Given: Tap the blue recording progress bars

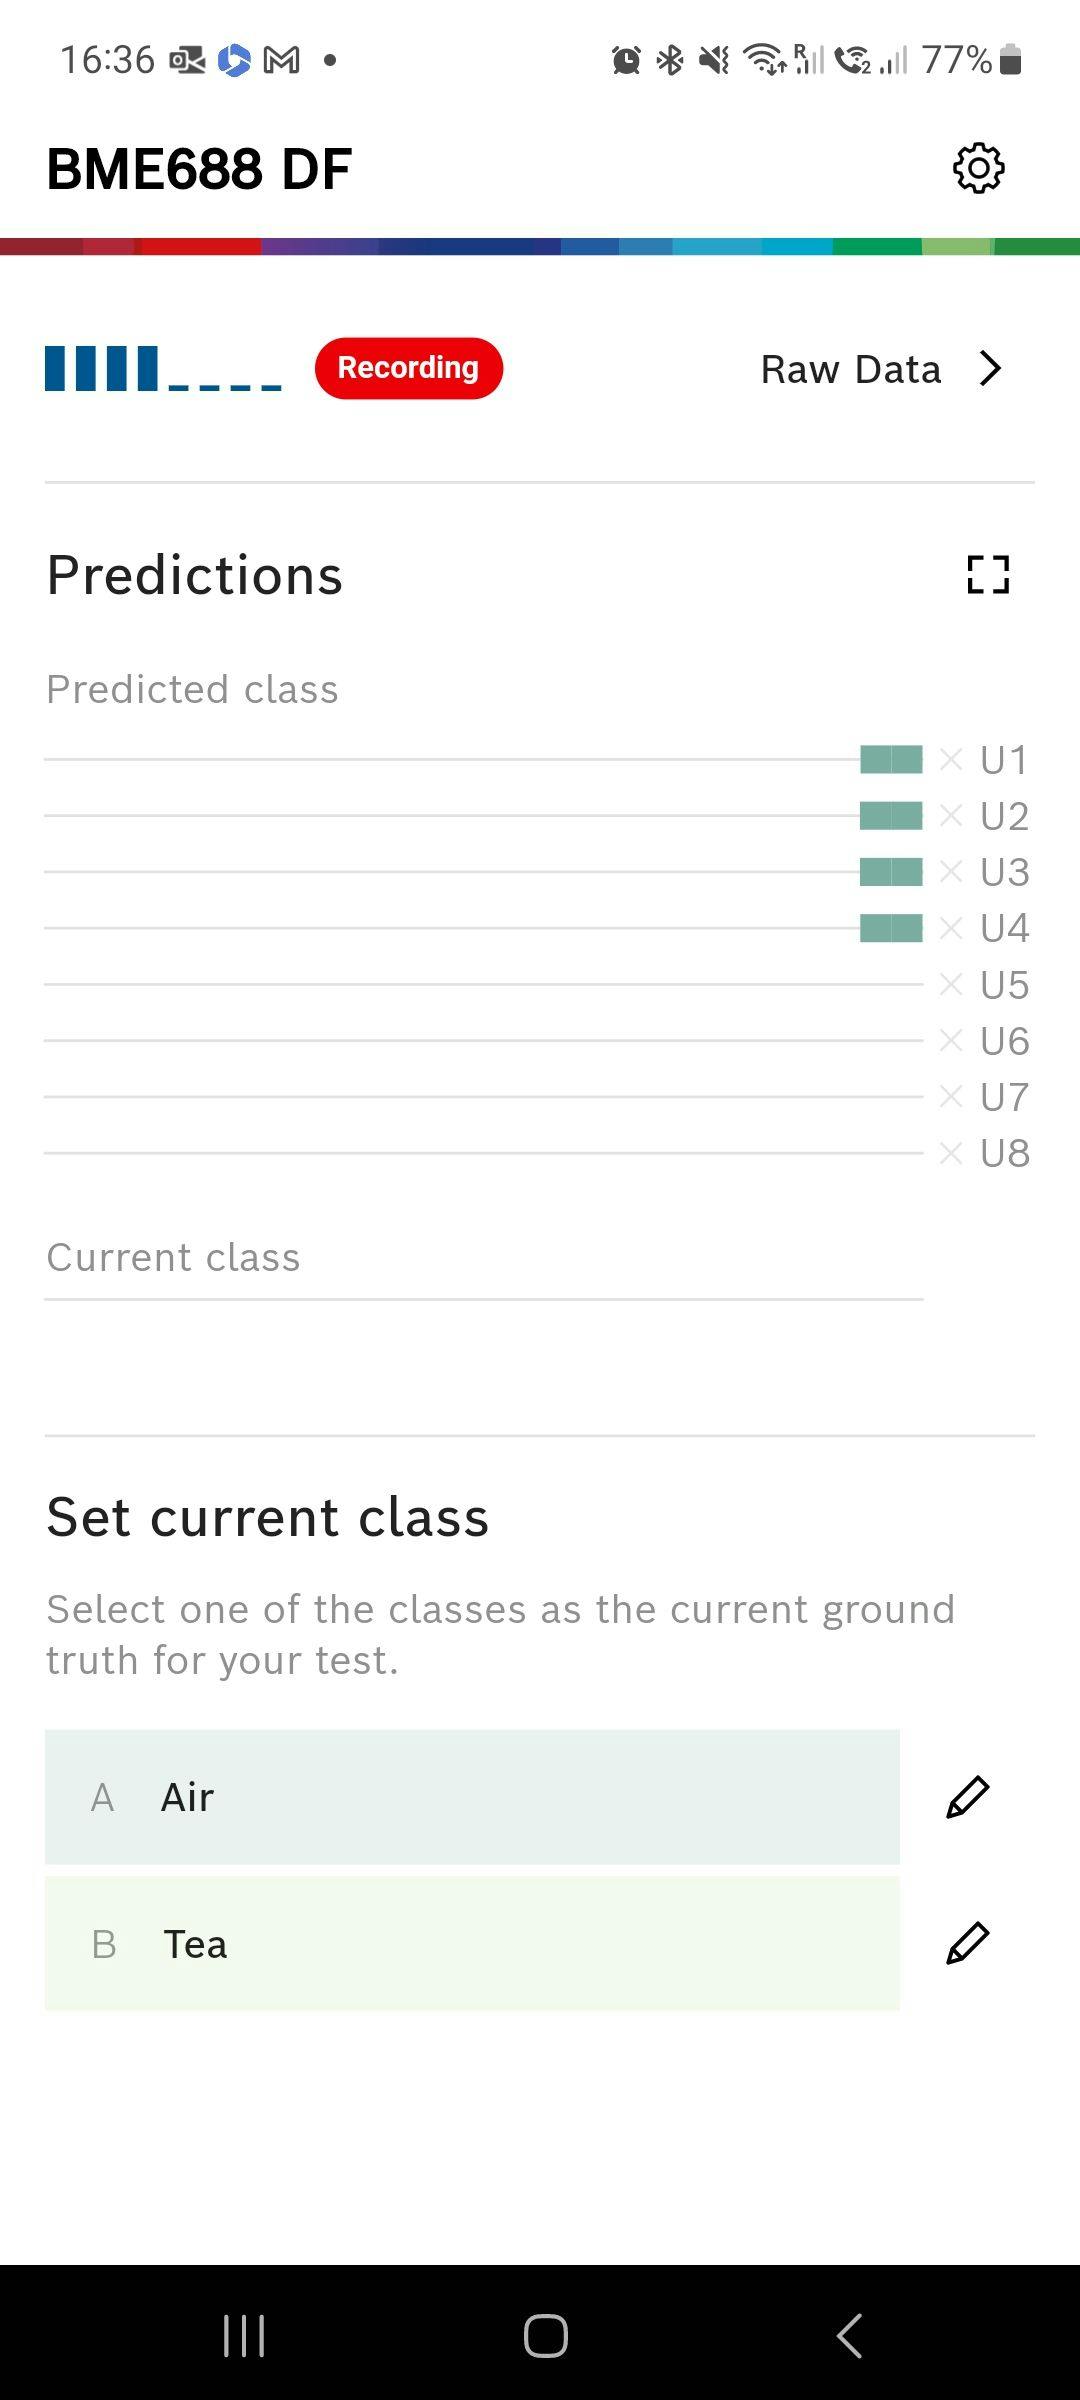Looking at the screenshot, I should [163, 368].
